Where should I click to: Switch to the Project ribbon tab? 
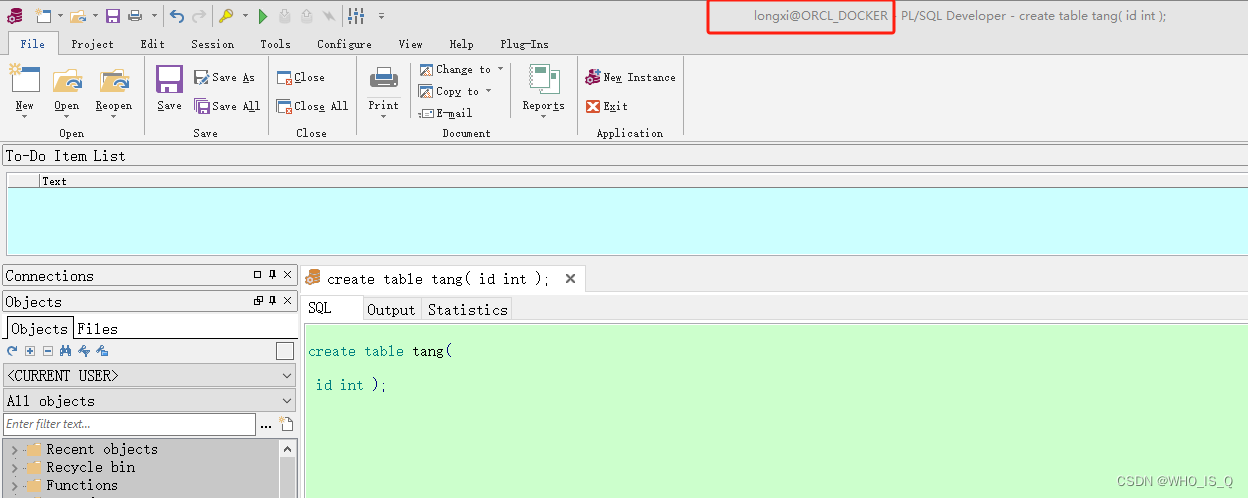tap(93, 44)
